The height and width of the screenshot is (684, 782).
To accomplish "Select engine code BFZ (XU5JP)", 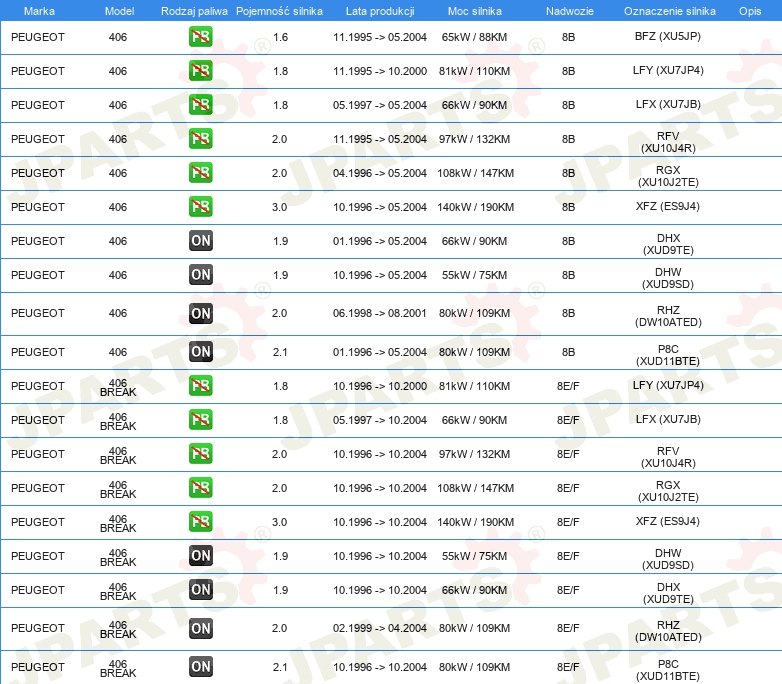I will 668,36.
